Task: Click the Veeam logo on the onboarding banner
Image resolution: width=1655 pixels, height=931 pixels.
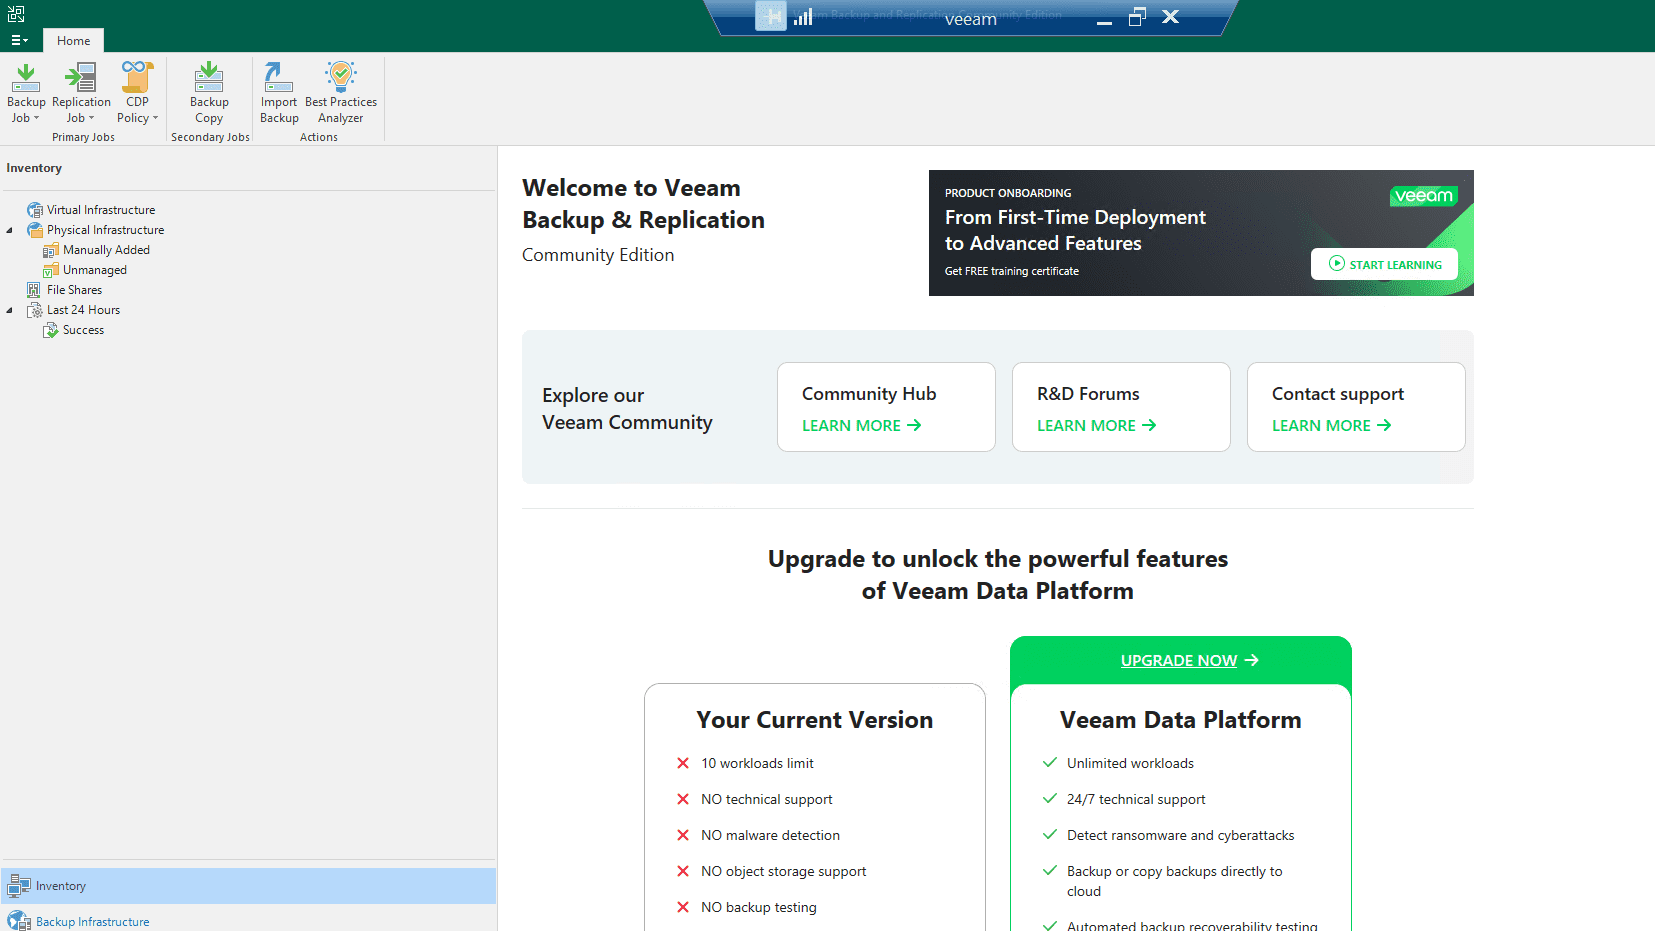Action: 1423,196
